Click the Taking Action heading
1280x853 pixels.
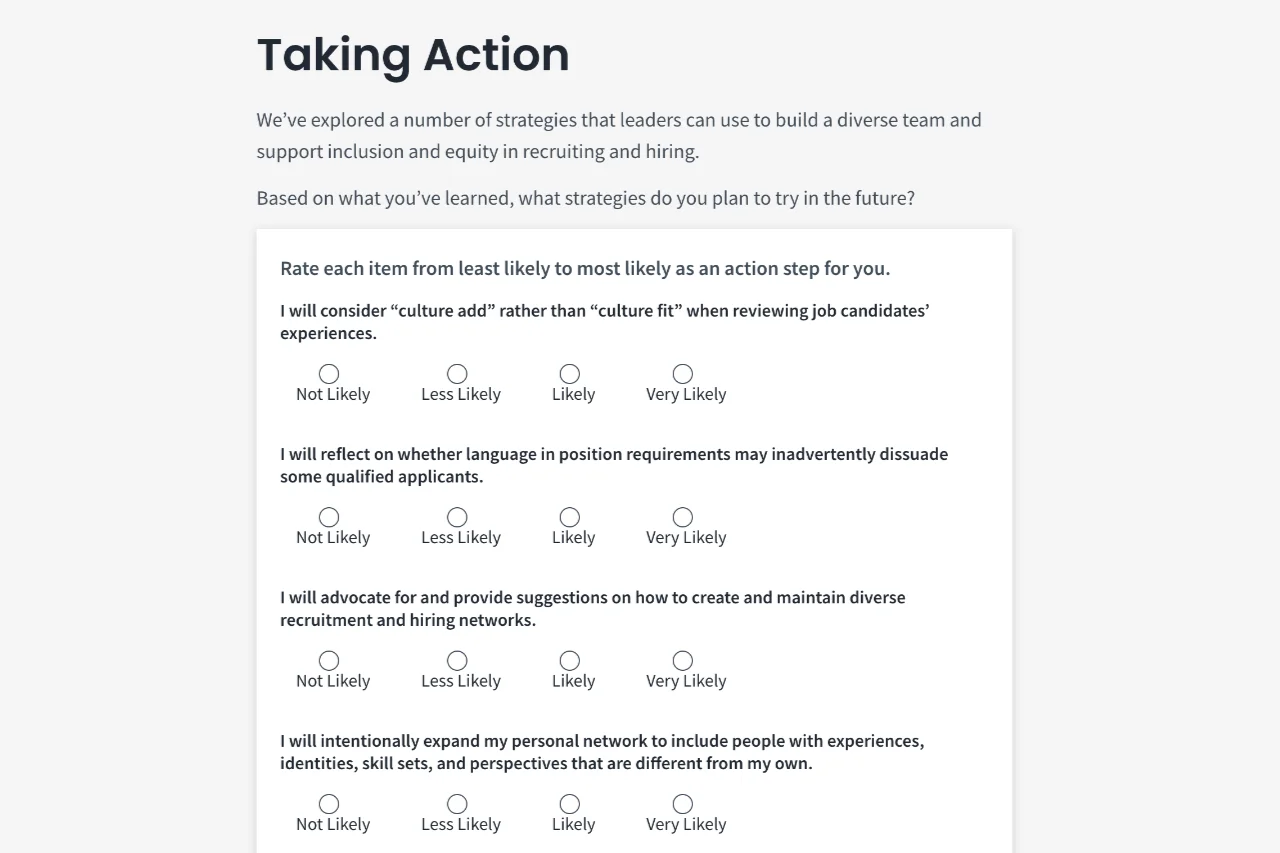[413, 55]
